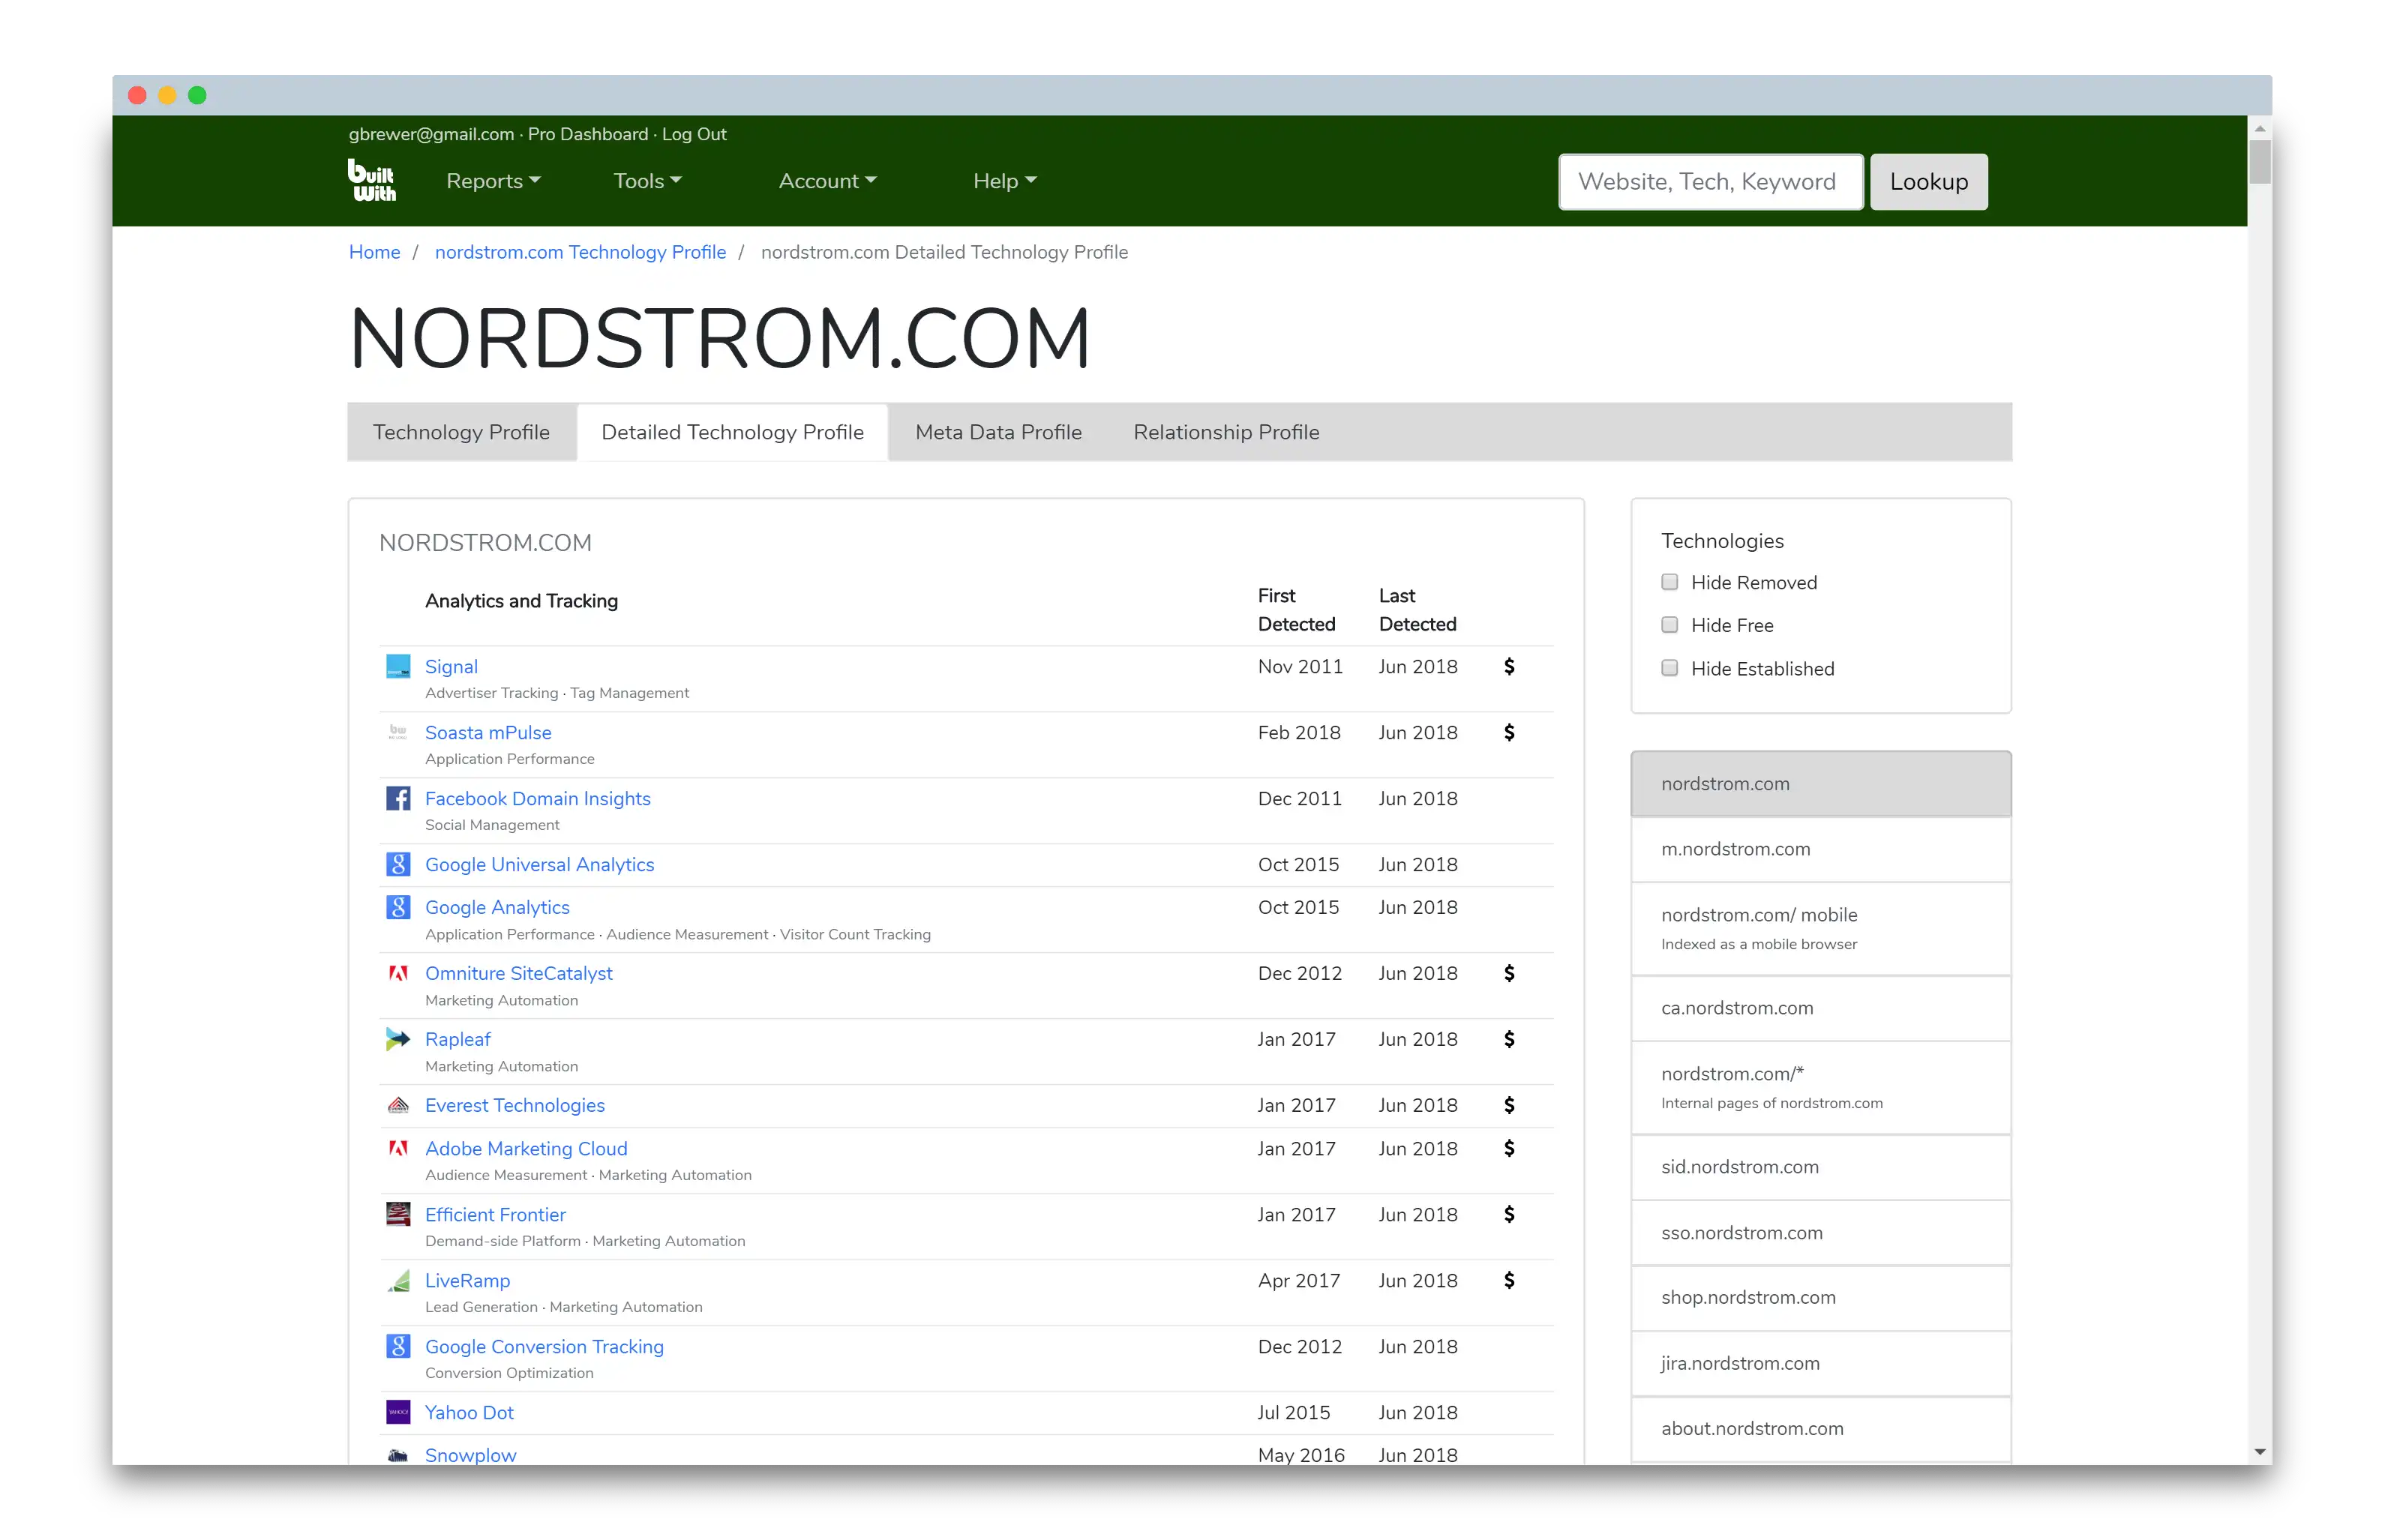Select sid.nordstrom.com in the domain list

[1820, 1167]
